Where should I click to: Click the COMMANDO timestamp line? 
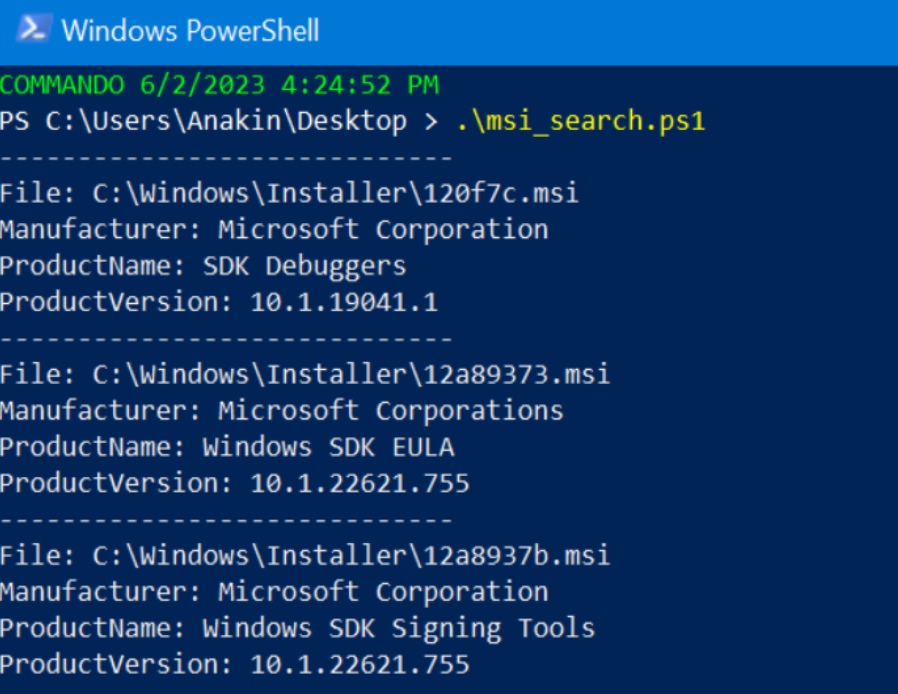point(219,85)
